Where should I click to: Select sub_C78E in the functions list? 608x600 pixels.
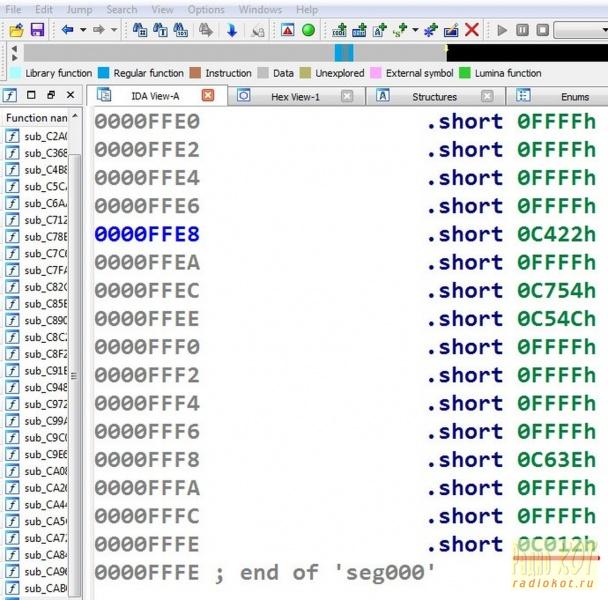click(x=45, y=237)
